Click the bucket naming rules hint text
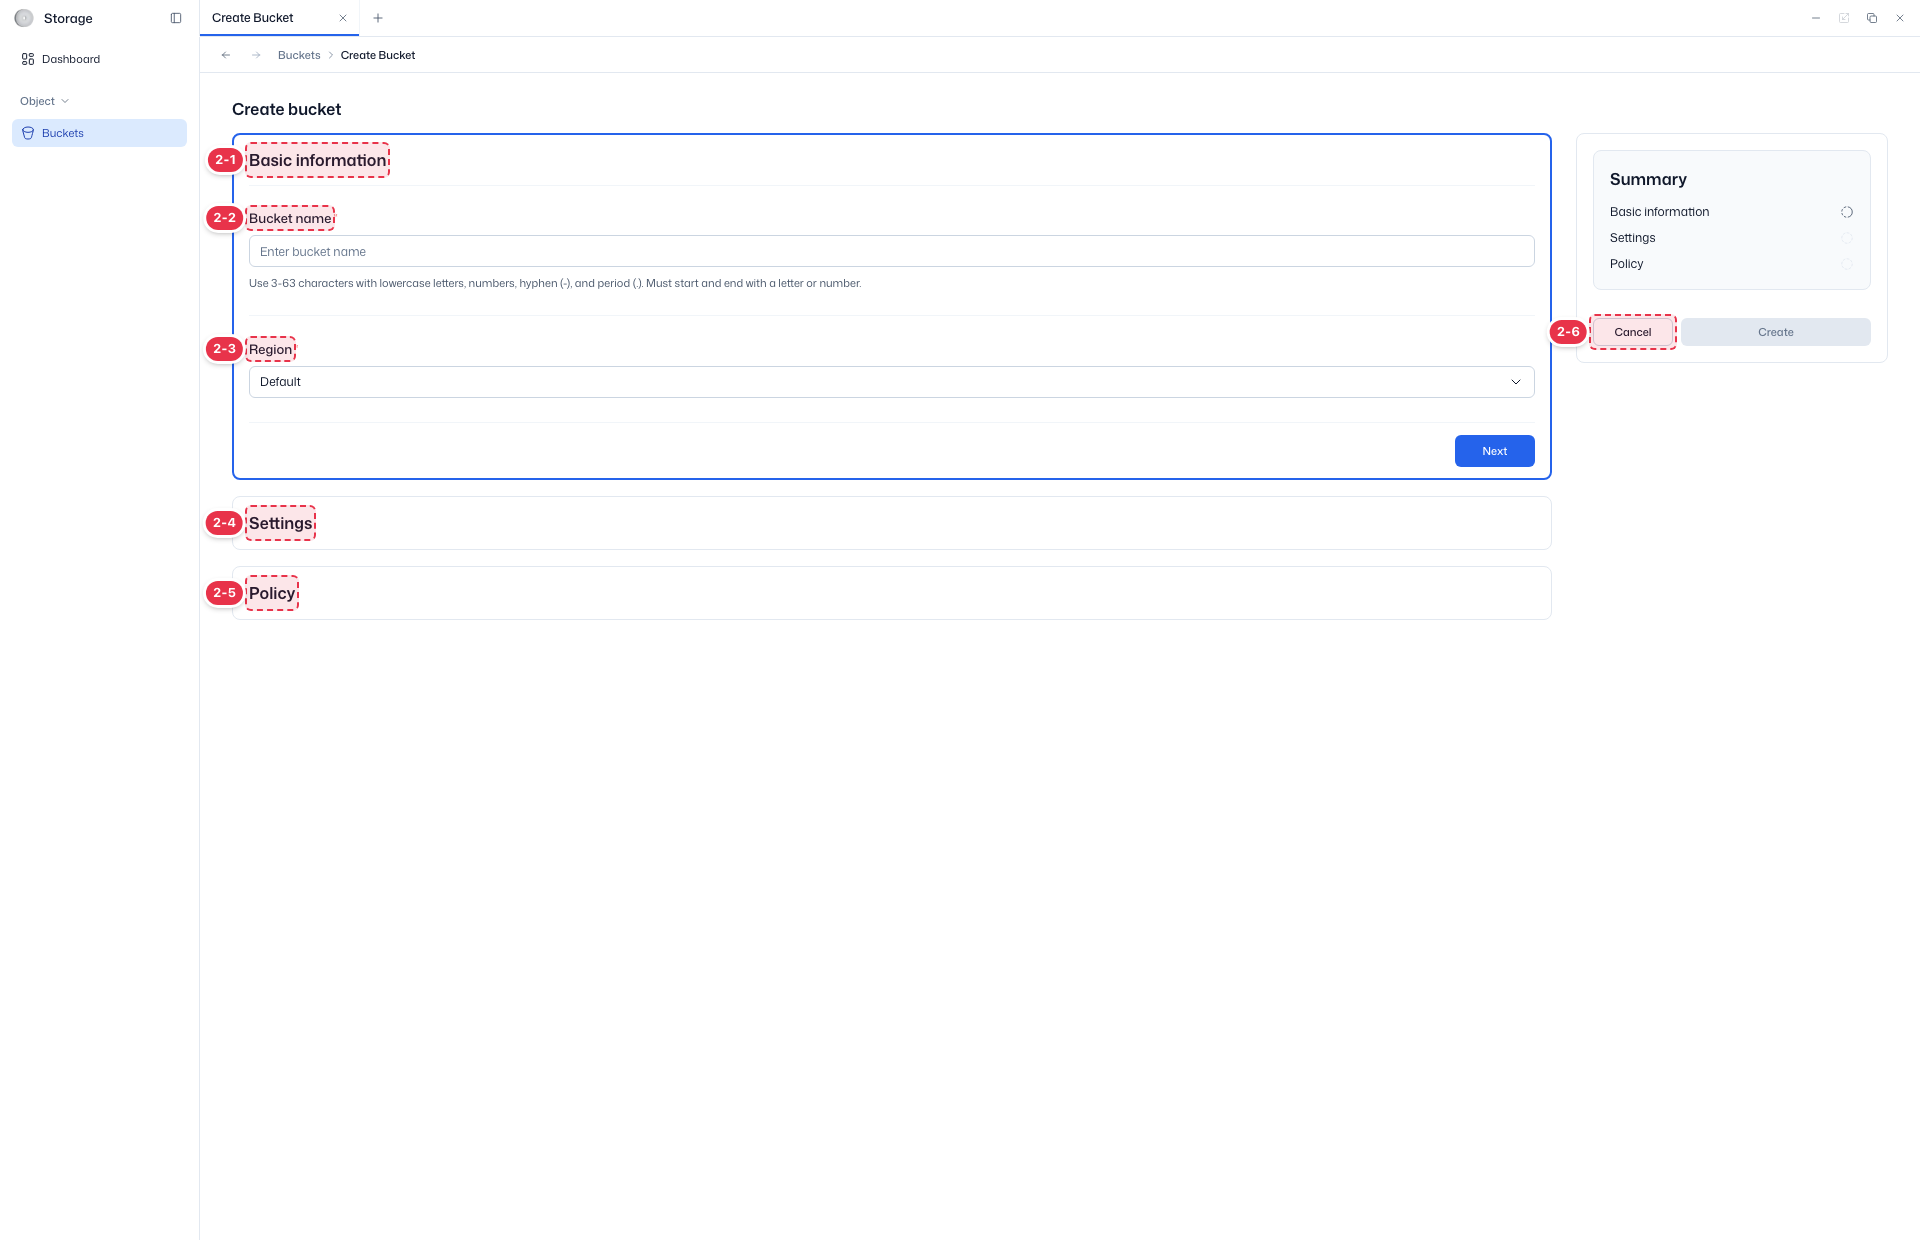The width and height of the screenshot is (1920, 1240). [x=555, y=283]
